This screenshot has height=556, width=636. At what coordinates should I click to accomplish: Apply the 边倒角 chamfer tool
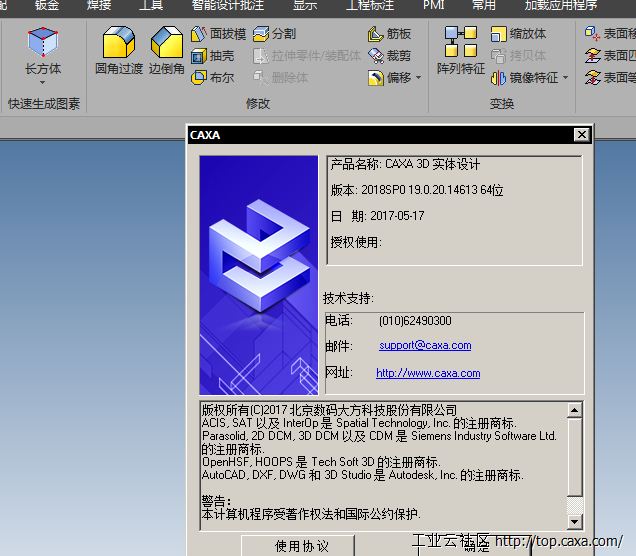point(167,50)
